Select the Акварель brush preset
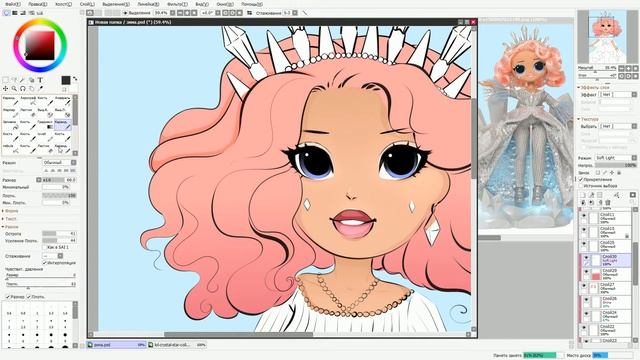Viewport: 640px width, 360px height. [63, 101]
